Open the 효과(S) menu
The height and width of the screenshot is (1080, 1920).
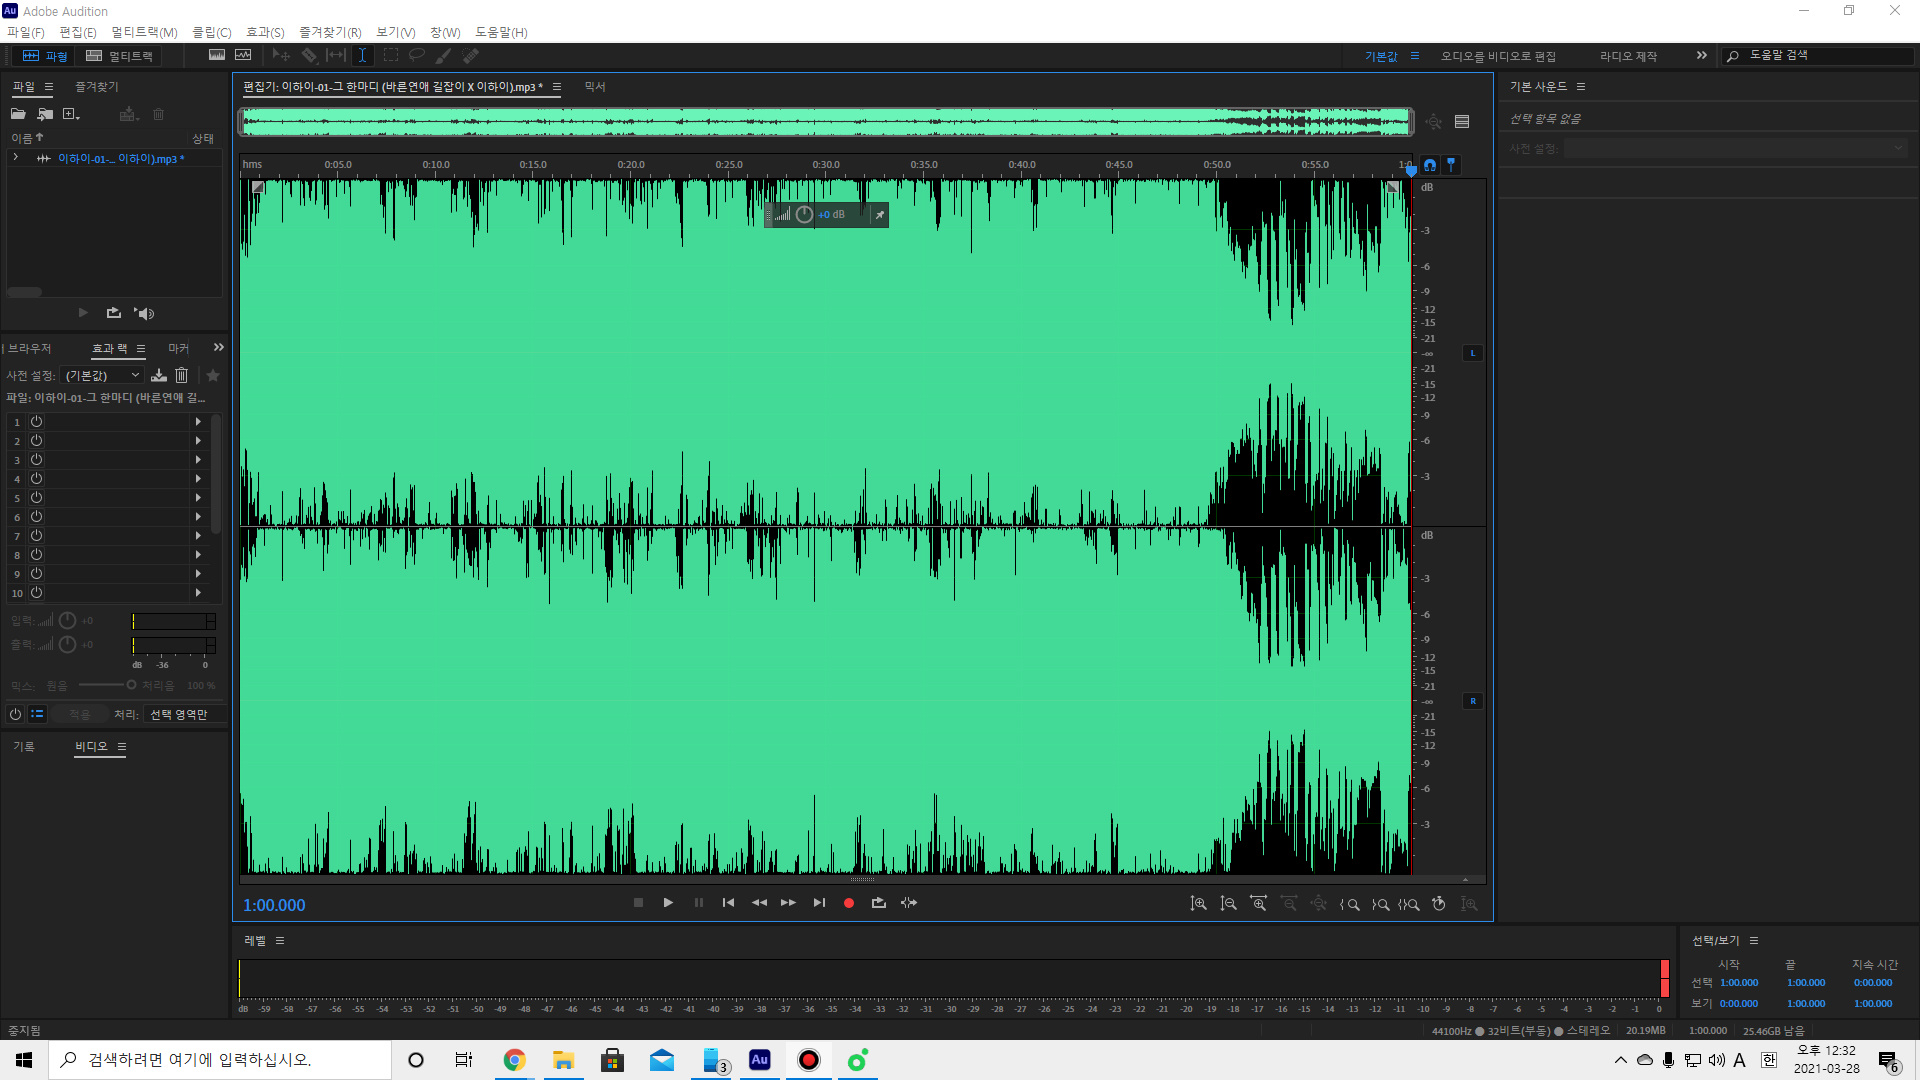tap(265, 32)
